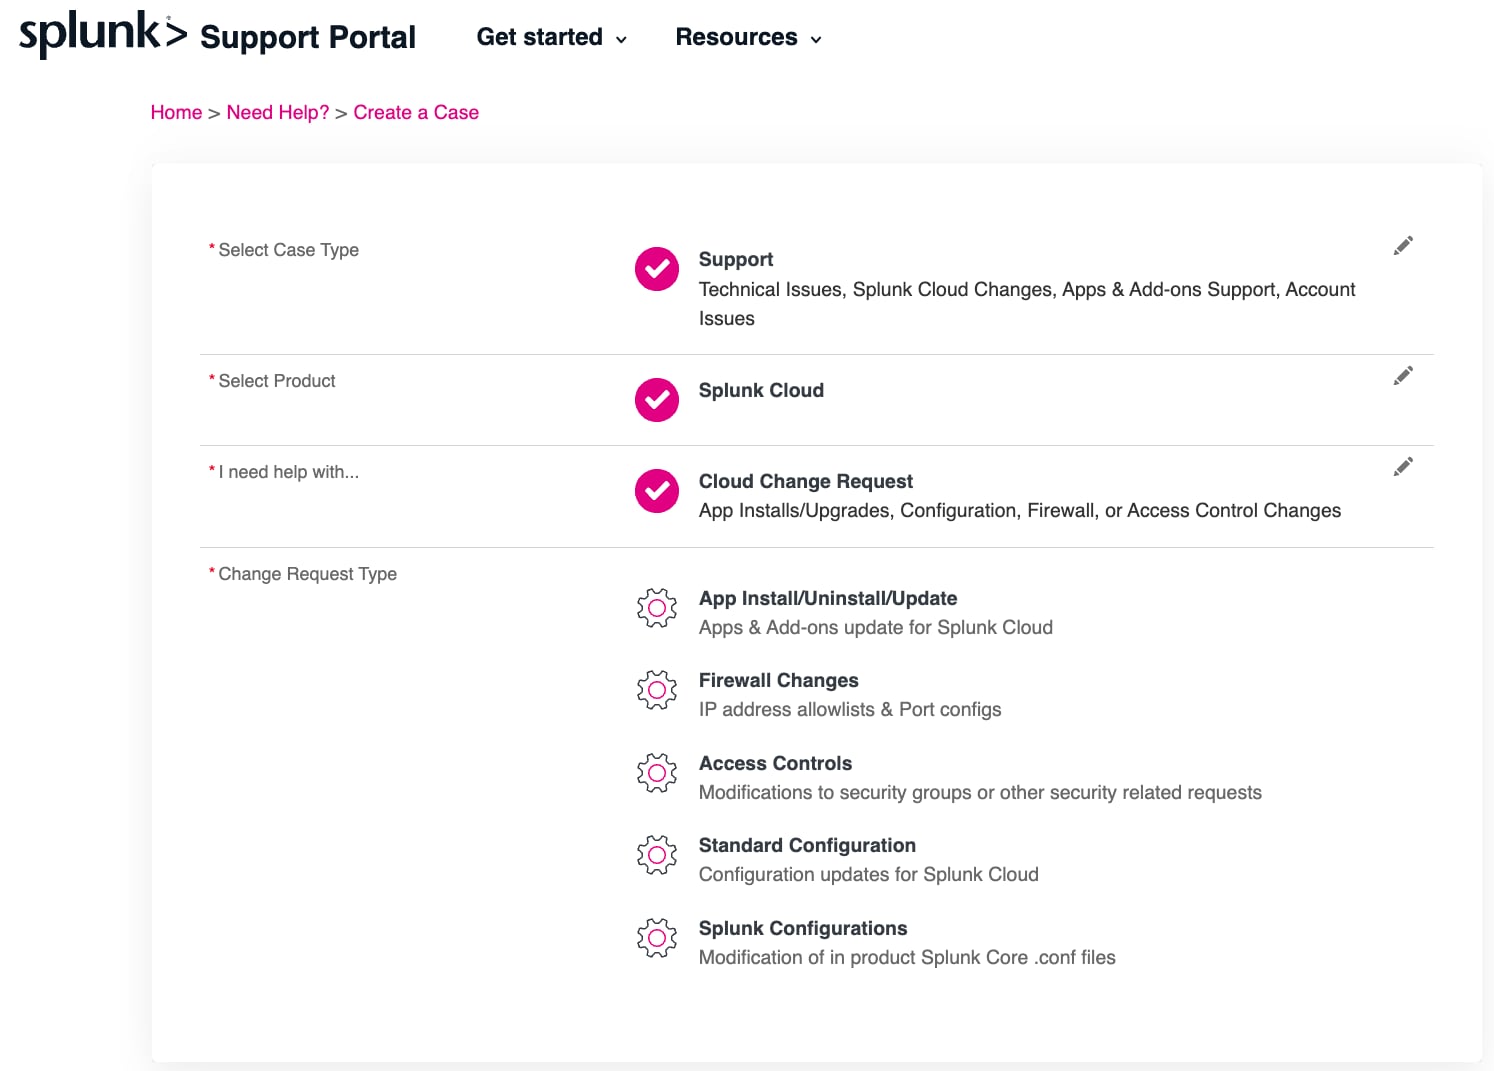Click the 'I need help with...' label

click(x=288, y=472)
